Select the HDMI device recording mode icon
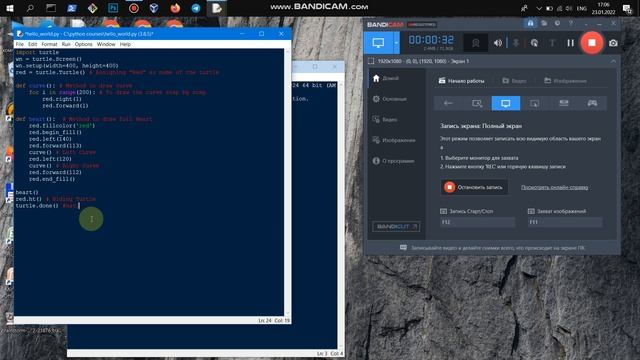Image resolution: width=640 pixels, height=360 pixels. coord(563,103)
